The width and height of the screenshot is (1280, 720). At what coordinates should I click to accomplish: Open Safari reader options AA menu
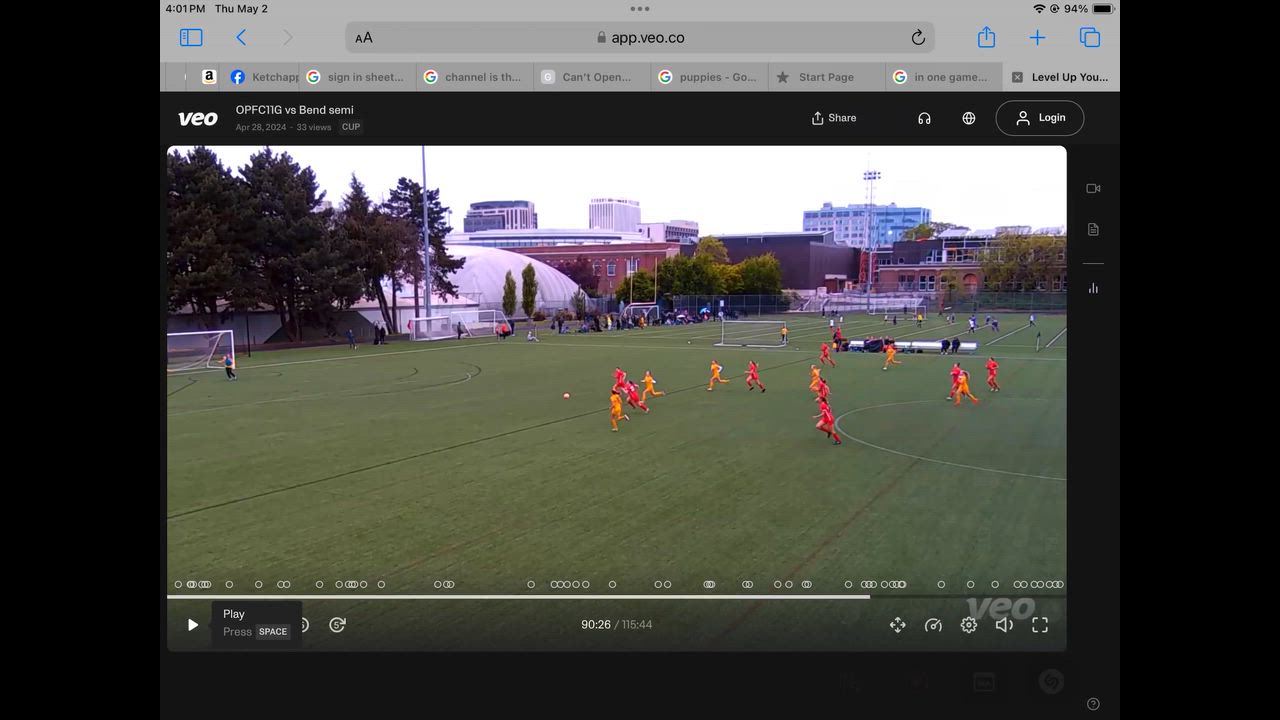pyautogui.click(x=364, y=38)
